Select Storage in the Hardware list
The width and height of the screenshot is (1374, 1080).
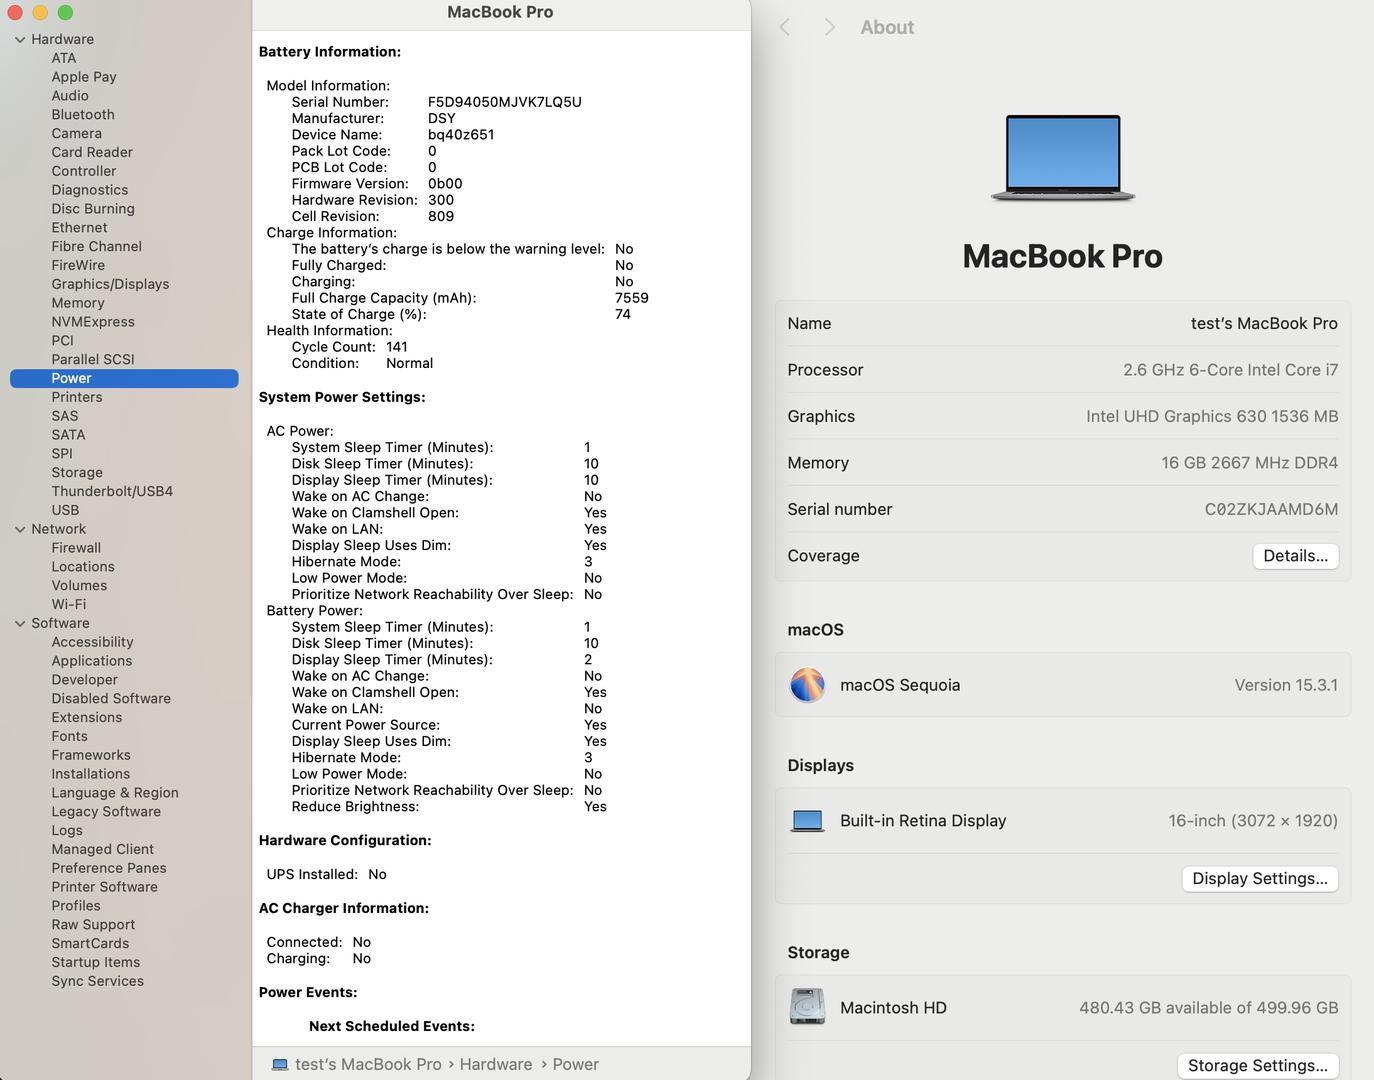[77, 472]
